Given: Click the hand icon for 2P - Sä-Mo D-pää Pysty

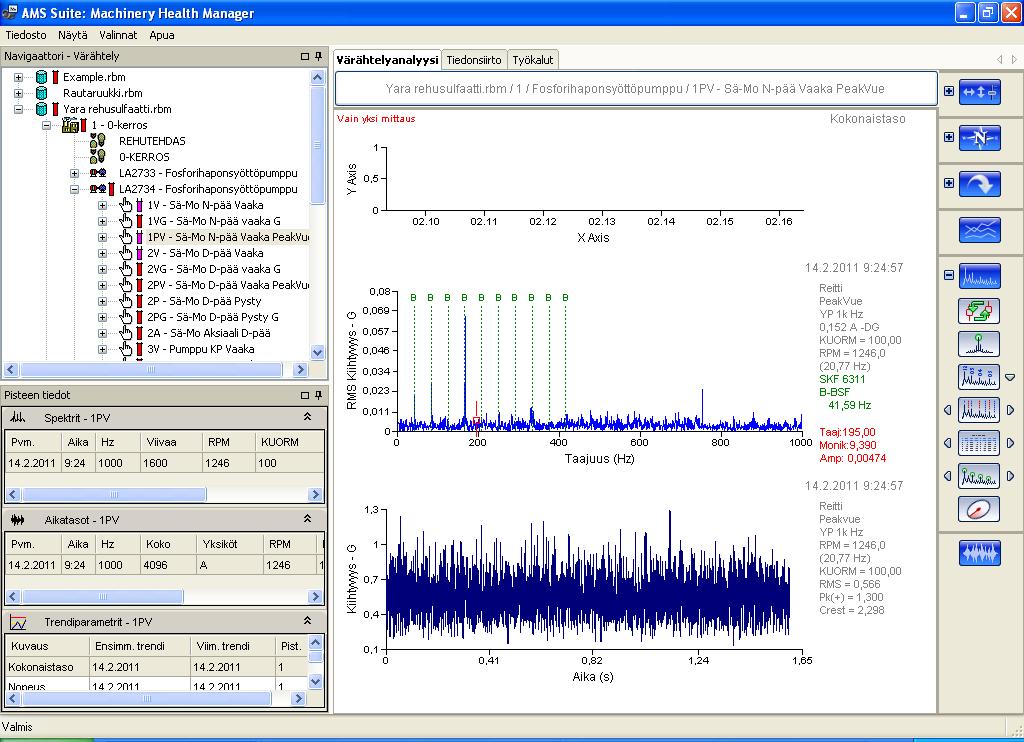Looking at the screenshot, I should point(125,301).
